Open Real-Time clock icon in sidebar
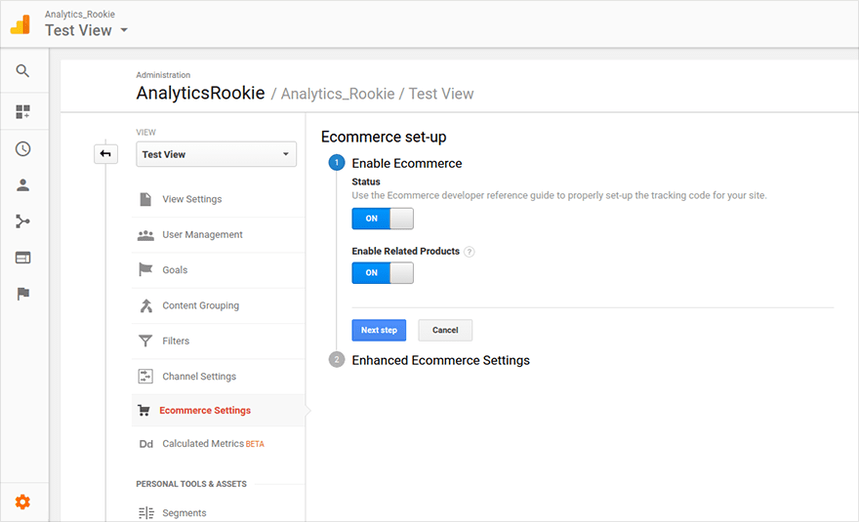Viewport: 859px width, 522px height. [x=22, y=149]
